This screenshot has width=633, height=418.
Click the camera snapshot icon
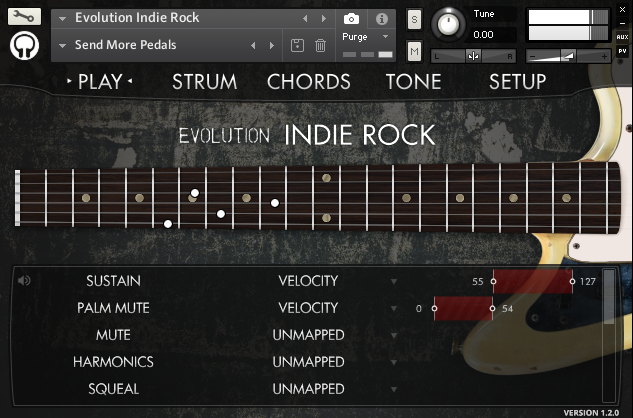[x=351, y=19]
